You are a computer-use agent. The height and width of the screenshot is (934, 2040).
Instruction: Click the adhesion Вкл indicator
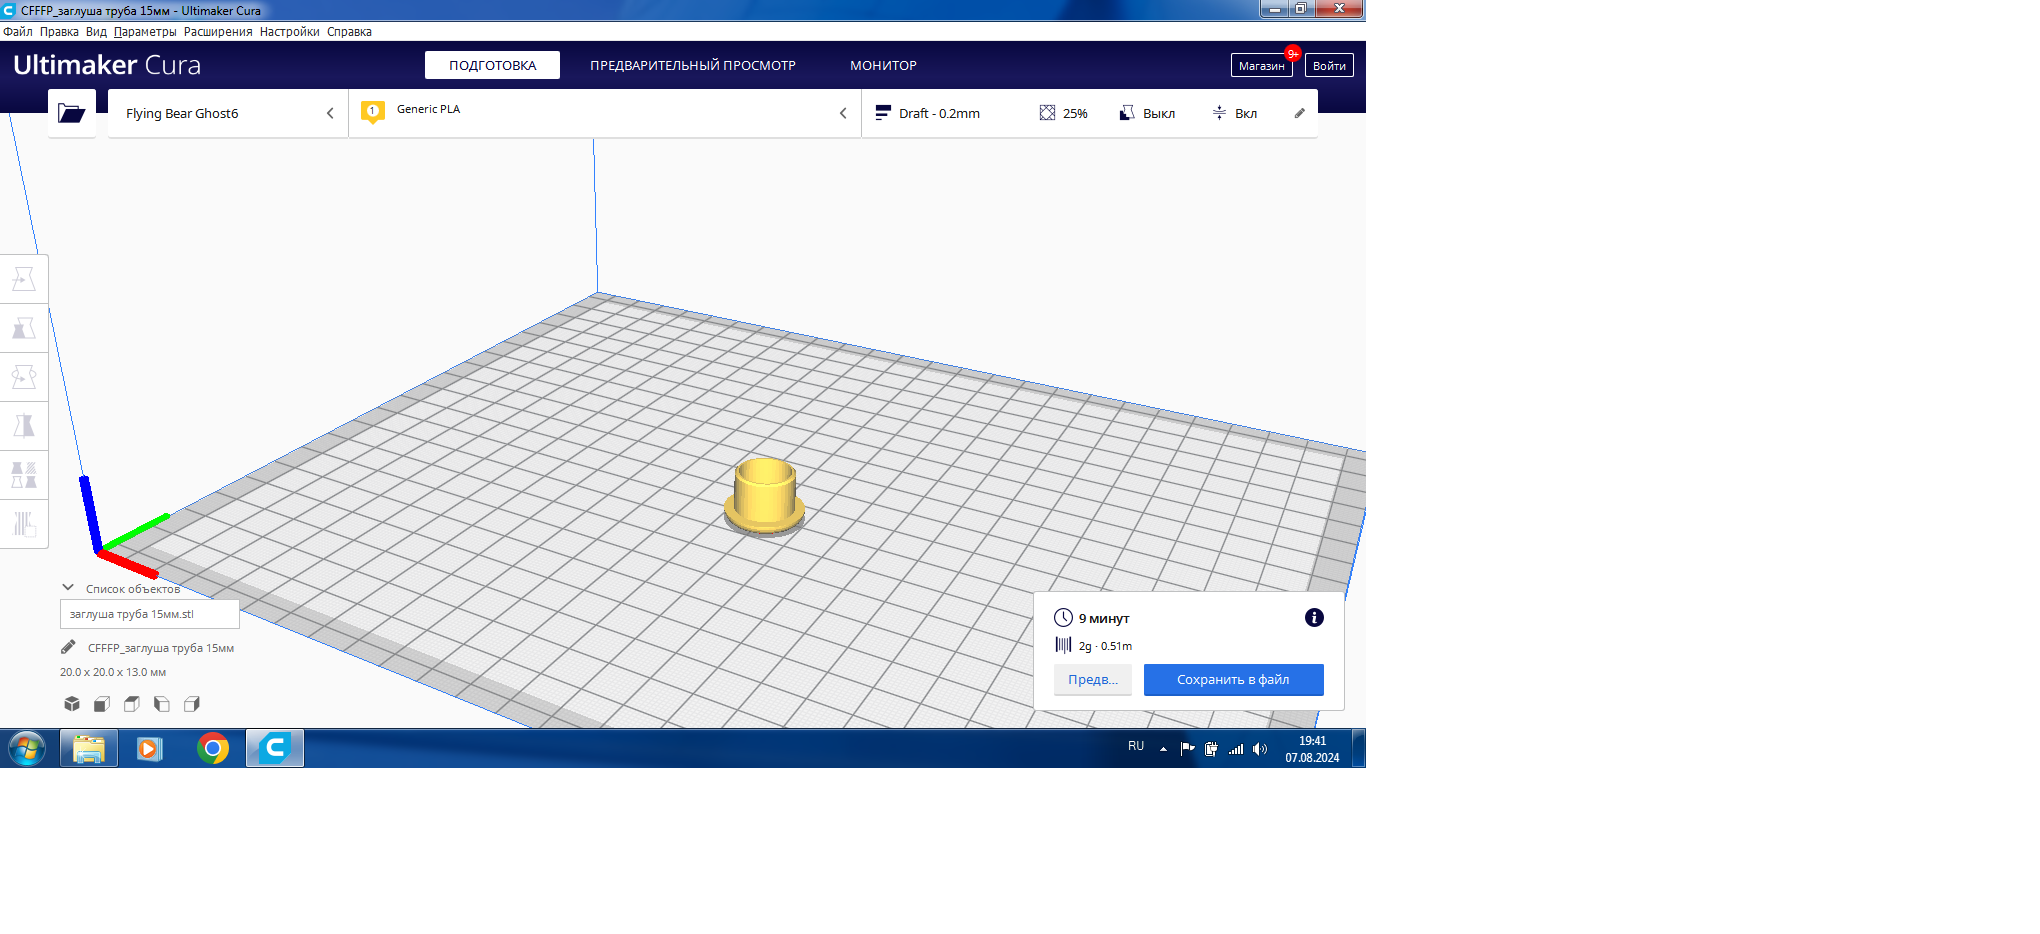(x=1234, y=113)
